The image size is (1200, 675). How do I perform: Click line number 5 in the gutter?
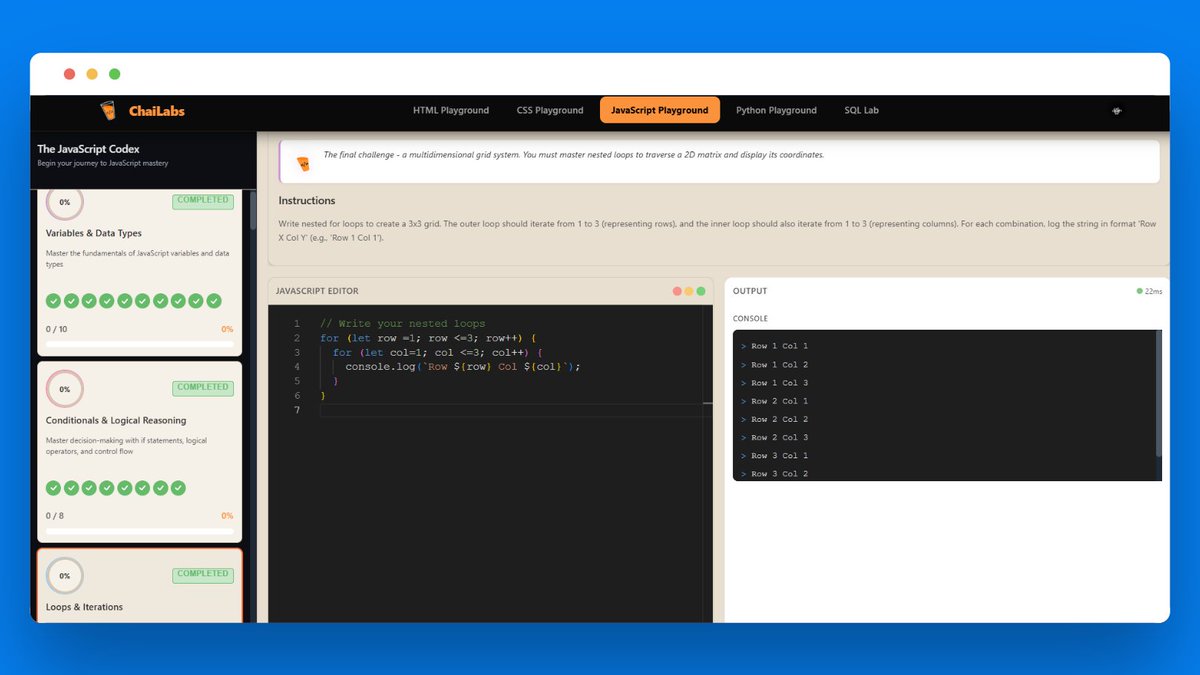coord(297,381)
